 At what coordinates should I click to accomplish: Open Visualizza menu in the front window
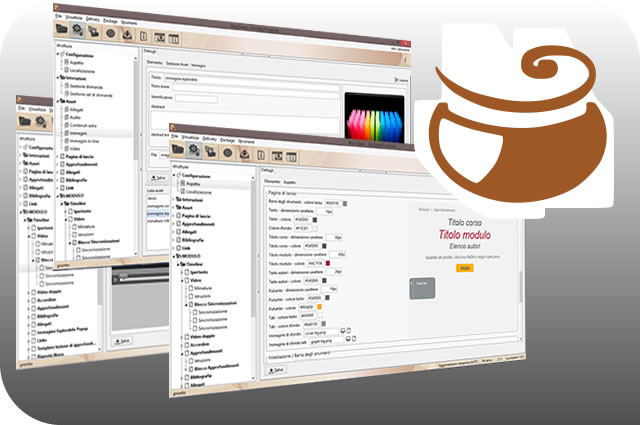click(x=190, y=138)
